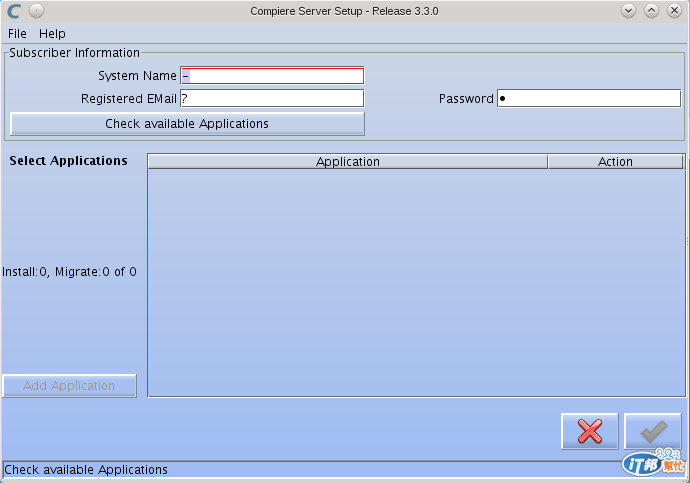The height and width of the screenshot is (483, 690).
Task: Click the 'Registered EMail' label
Action: pos(129,99)
